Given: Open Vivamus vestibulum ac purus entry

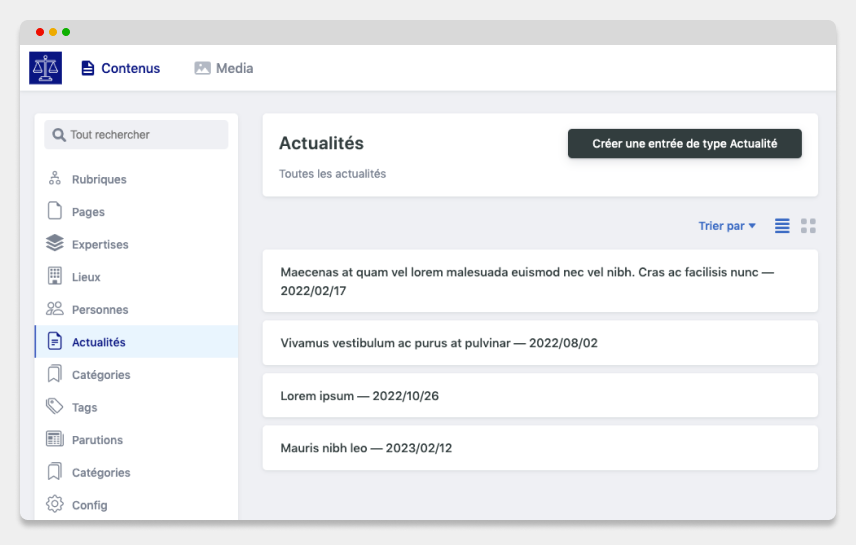Looking at the screenshot, I should click(540, 343).
